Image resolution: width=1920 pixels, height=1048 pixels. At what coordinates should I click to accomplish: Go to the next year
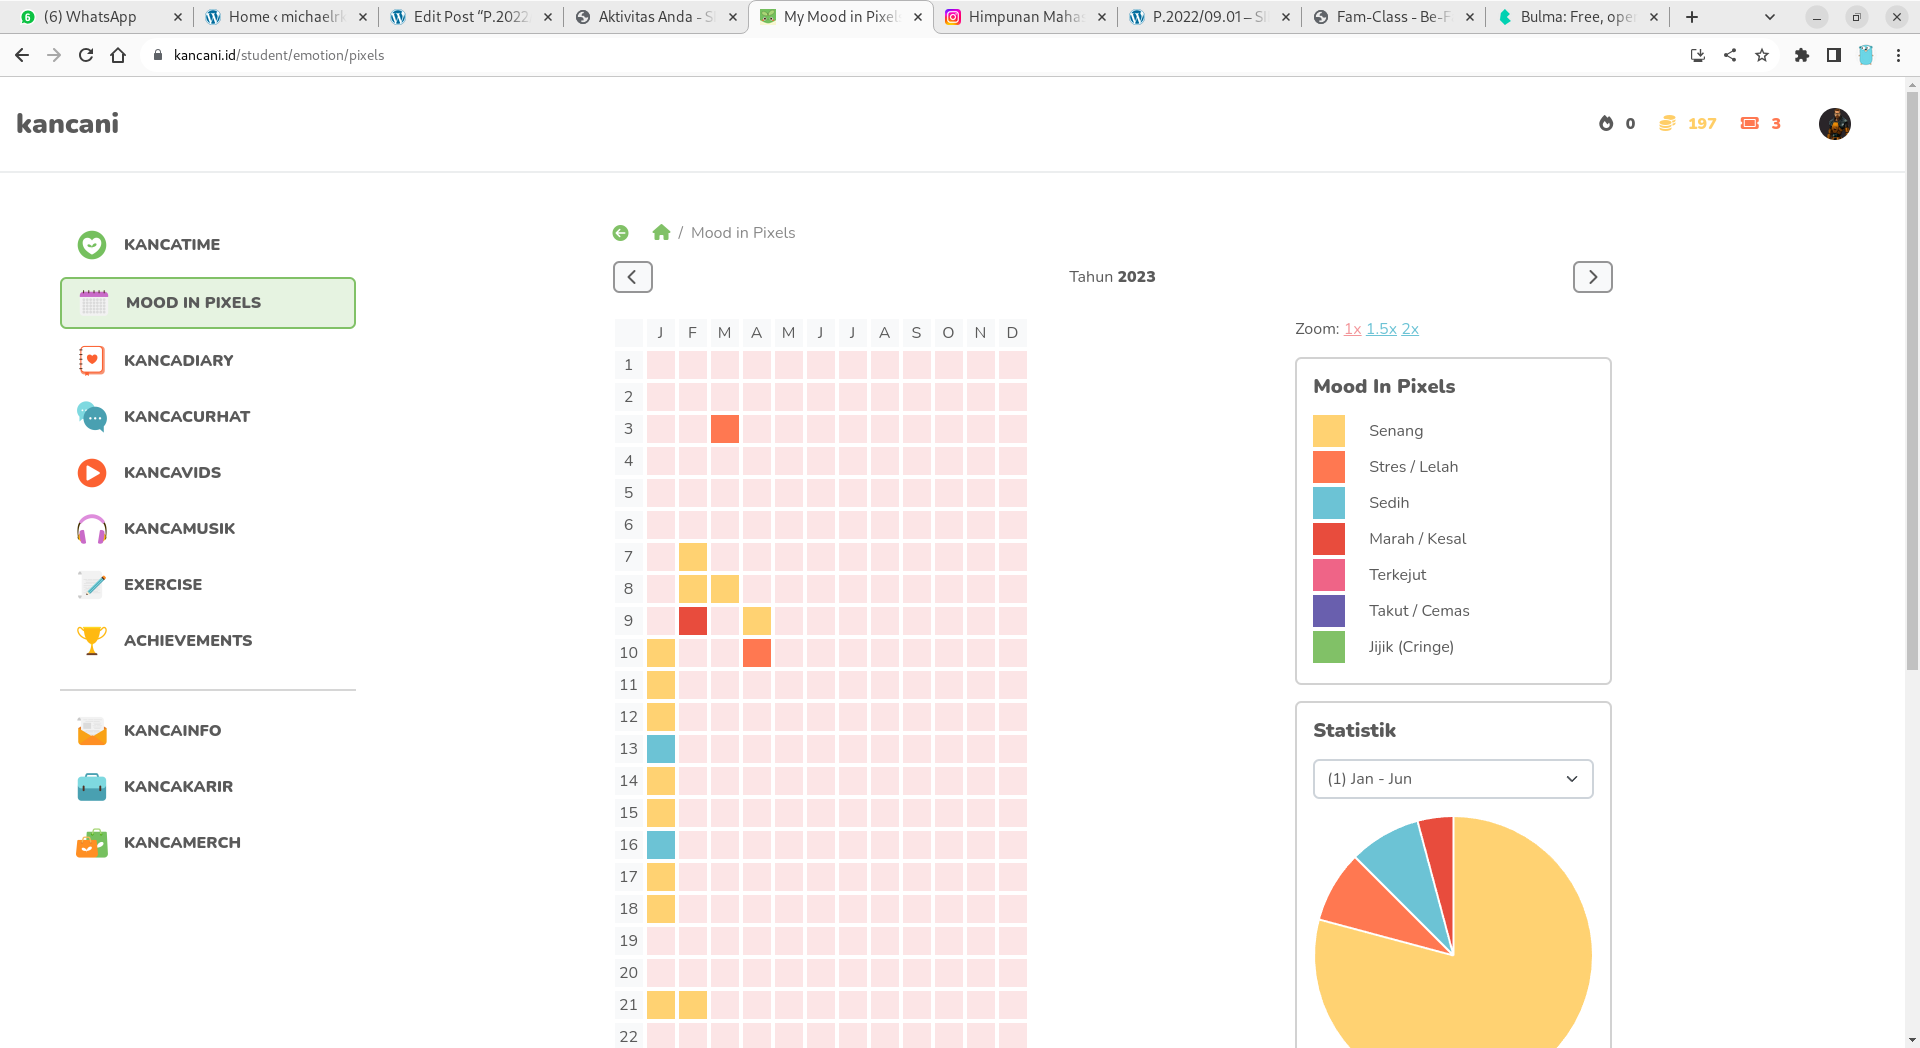coord(1592,277)
